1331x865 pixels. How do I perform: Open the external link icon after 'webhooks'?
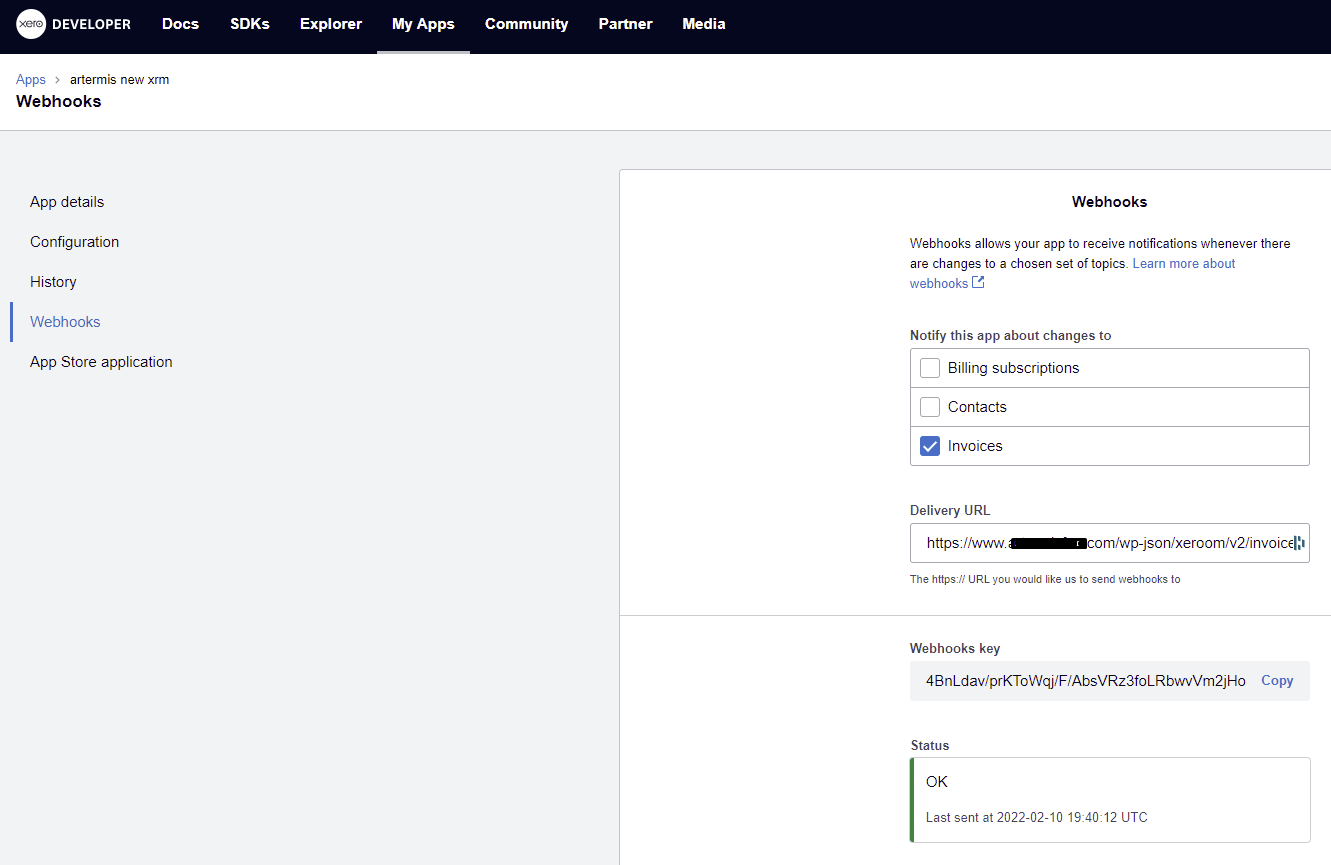(978, 283)
